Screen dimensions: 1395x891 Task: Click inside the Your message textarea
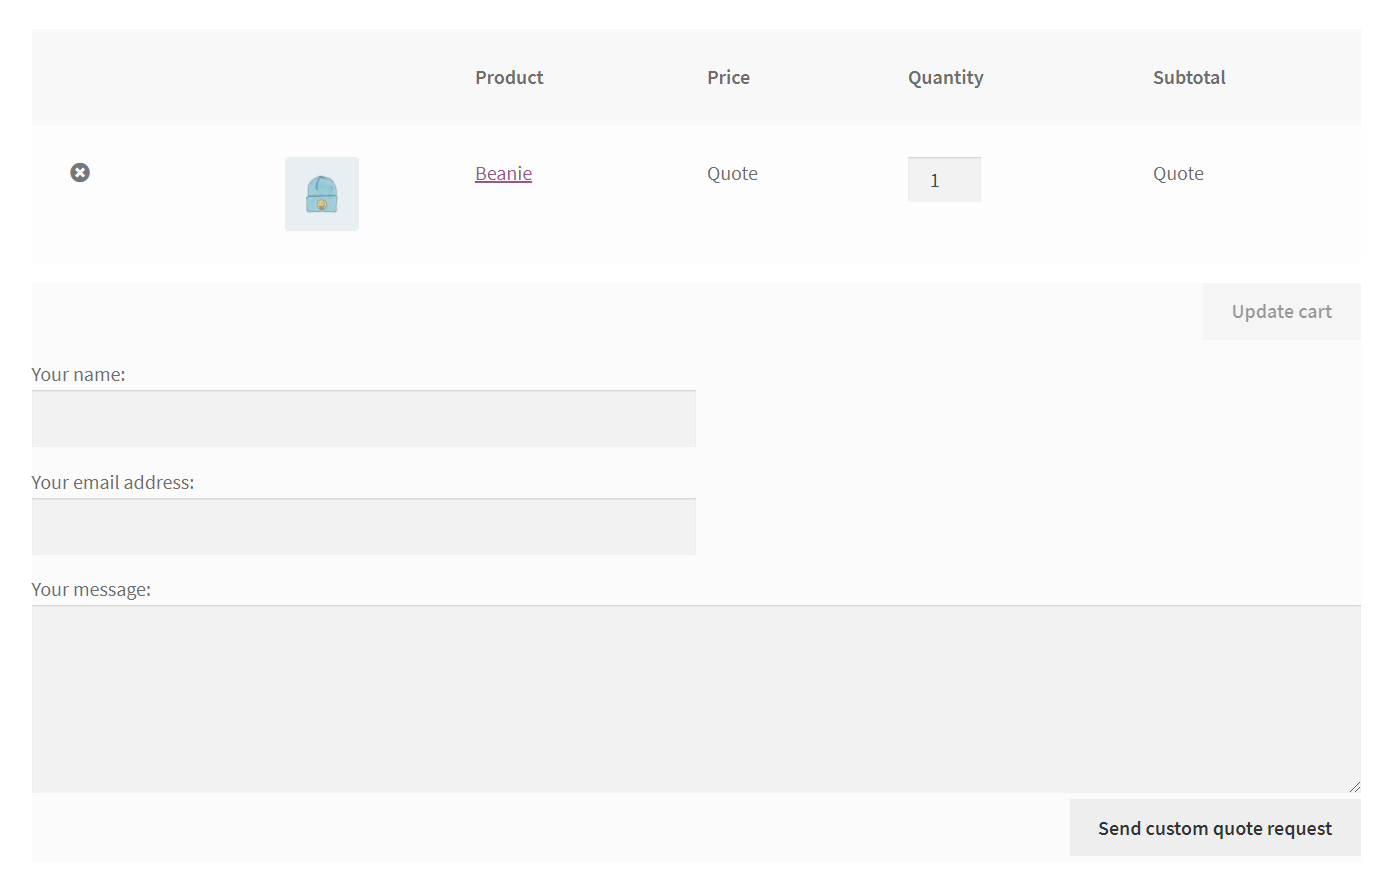point(695,698)
